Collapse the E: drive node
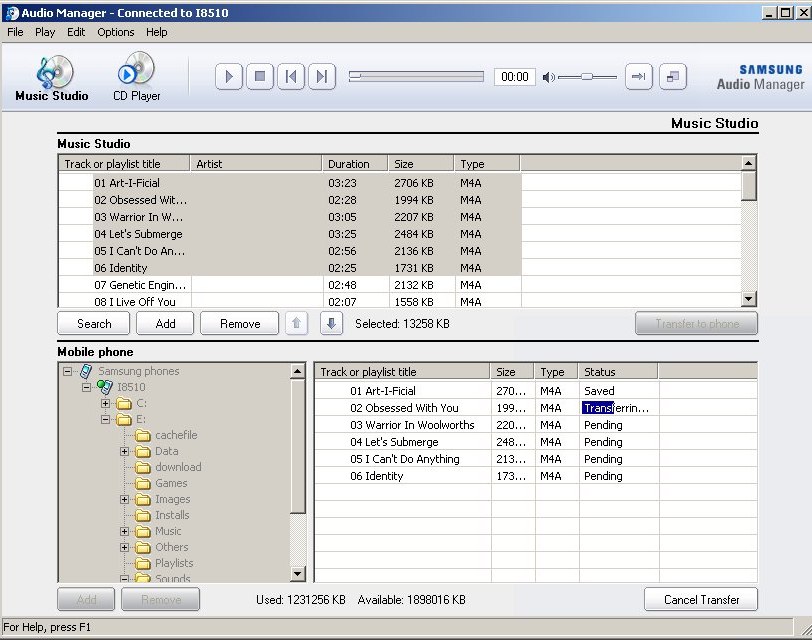Image resolution: width=812 pixels, height=640 pixels. (x=106, y=419)
